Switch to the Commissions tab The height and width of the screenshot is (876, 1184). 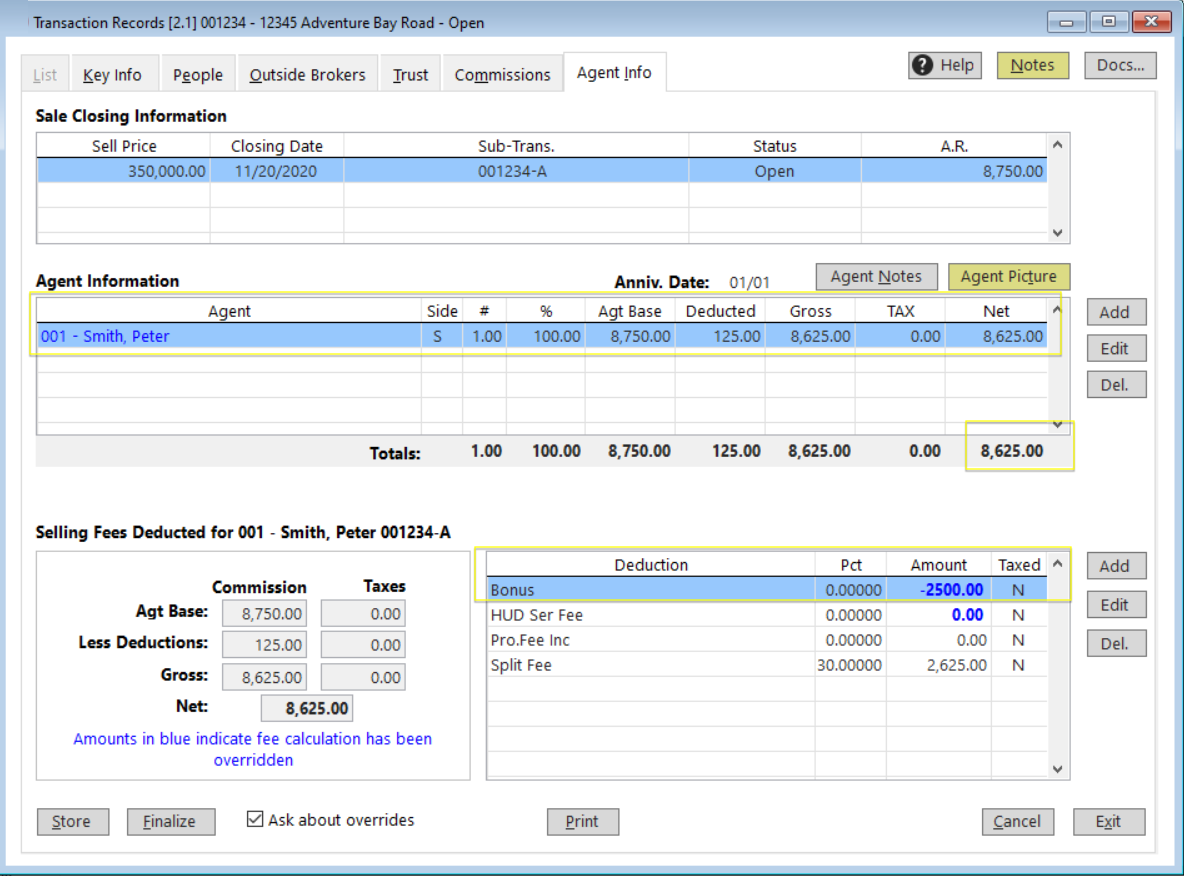coord(502,73)
